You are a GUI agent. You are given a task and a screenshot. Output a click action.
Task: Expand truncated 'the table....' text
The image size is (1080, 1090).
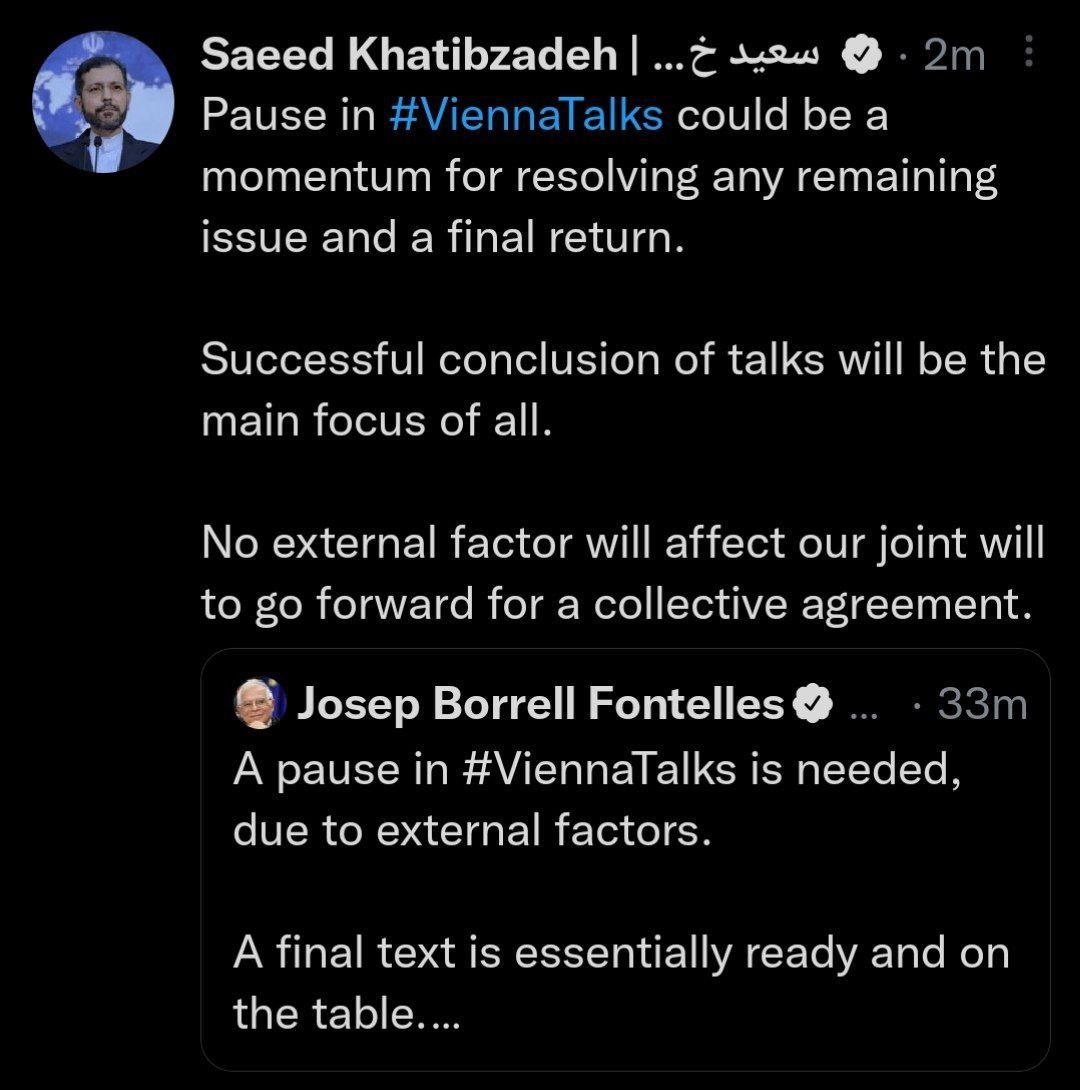[346, 1014]
